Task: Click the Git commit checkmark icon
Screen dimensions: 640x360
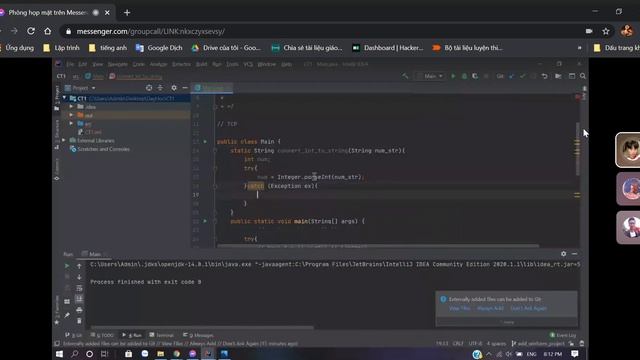Action: pyautogui.click(x=522, y=76)
